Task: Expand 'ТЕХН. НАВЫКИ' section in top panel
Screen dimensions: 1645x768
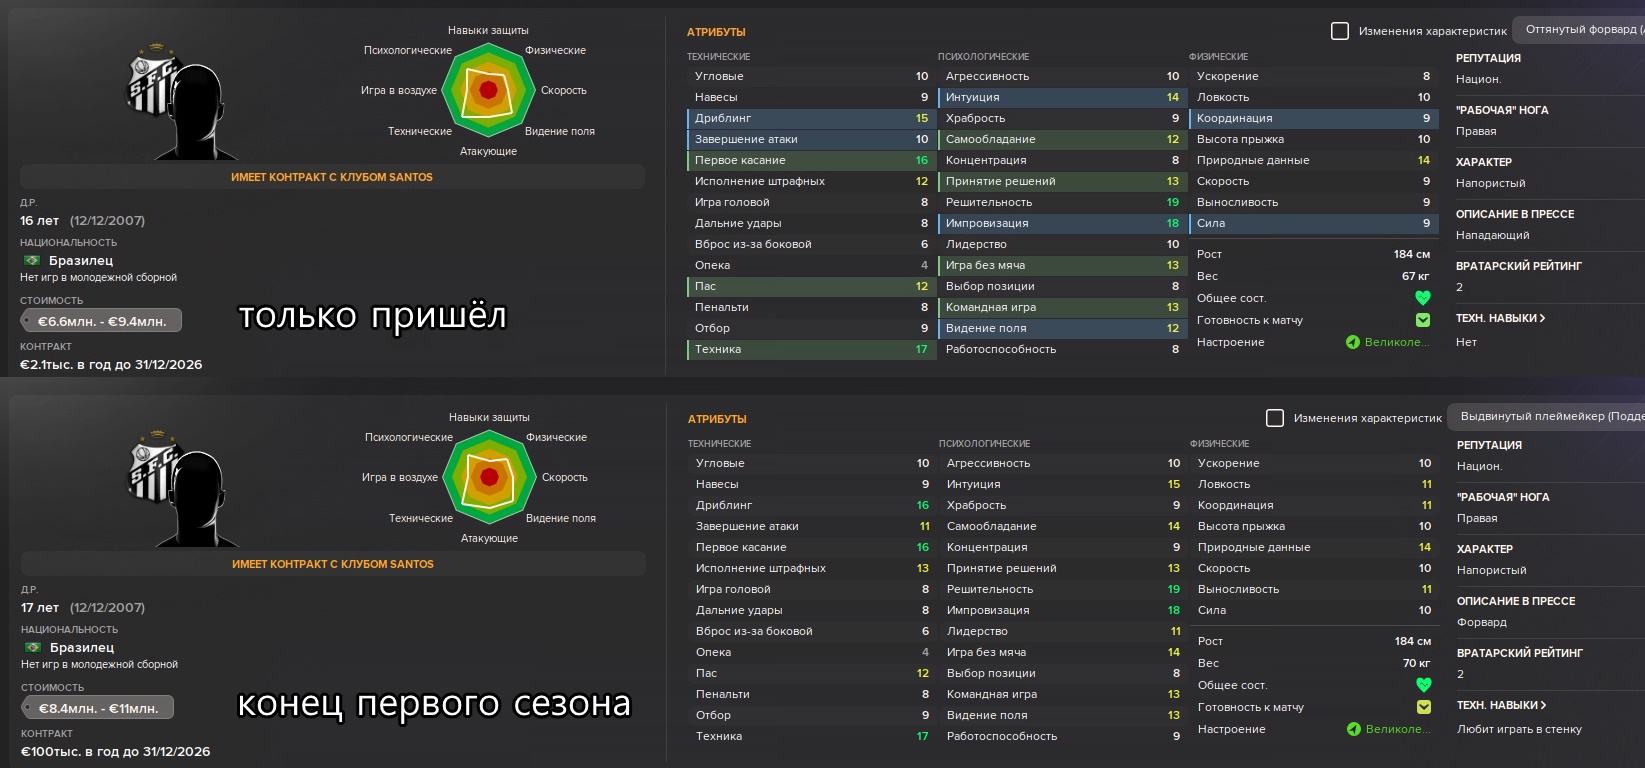Action: (1500, 318)
